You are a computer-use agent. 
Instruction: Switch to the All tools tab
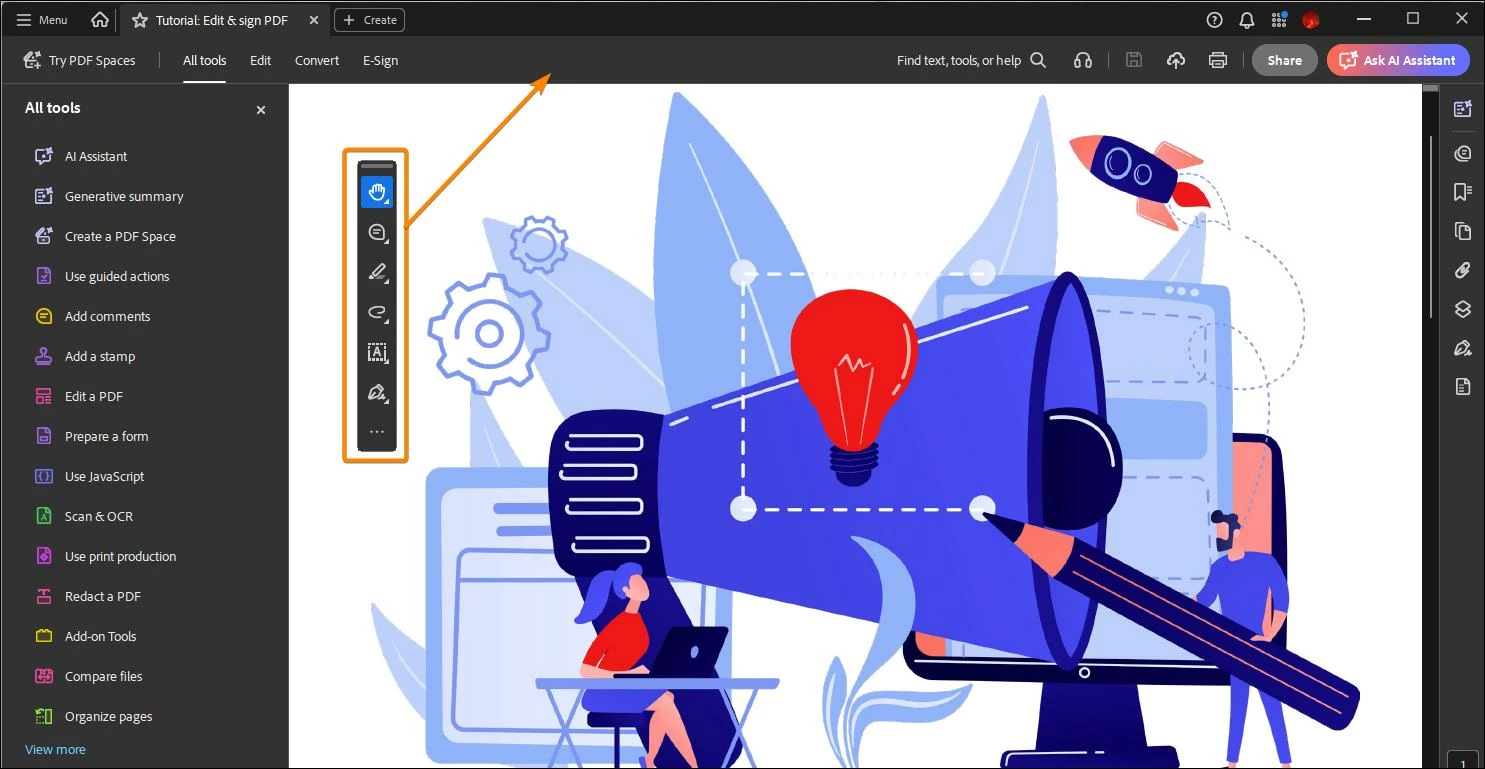pyautogui.click(x=204, y=60)
